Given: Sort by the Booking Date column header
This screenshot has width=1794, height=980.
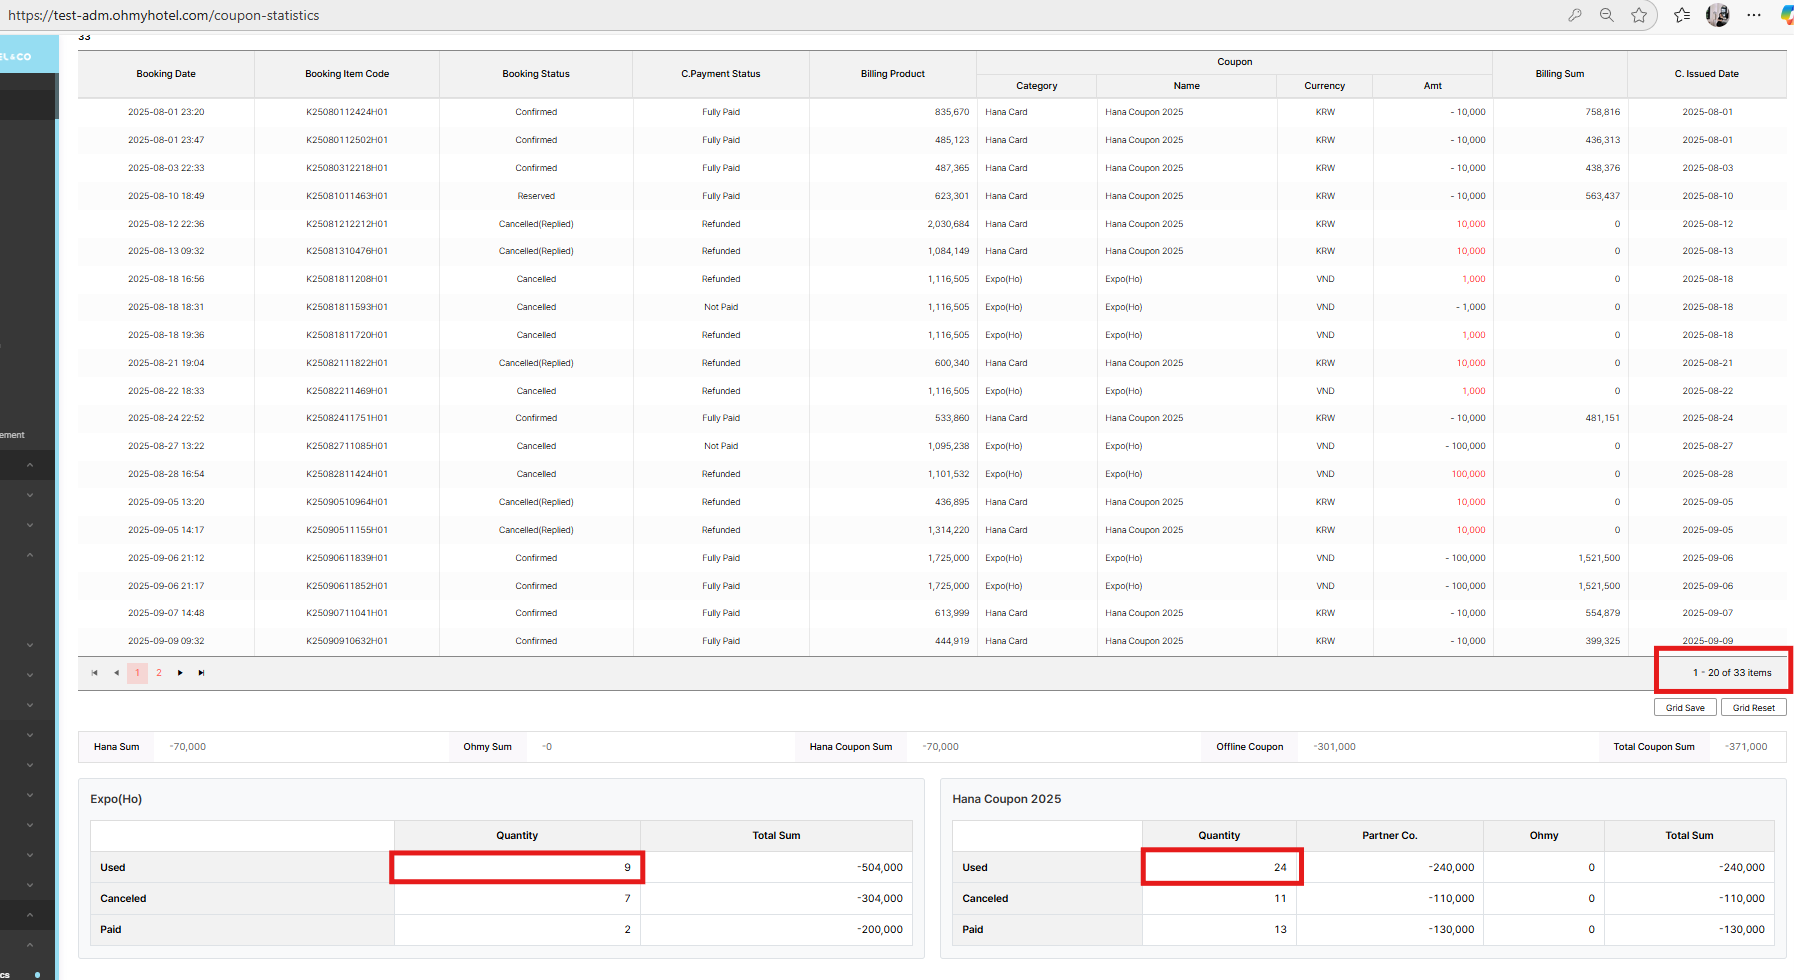Looking at the screenshot, I should [166, 74].
